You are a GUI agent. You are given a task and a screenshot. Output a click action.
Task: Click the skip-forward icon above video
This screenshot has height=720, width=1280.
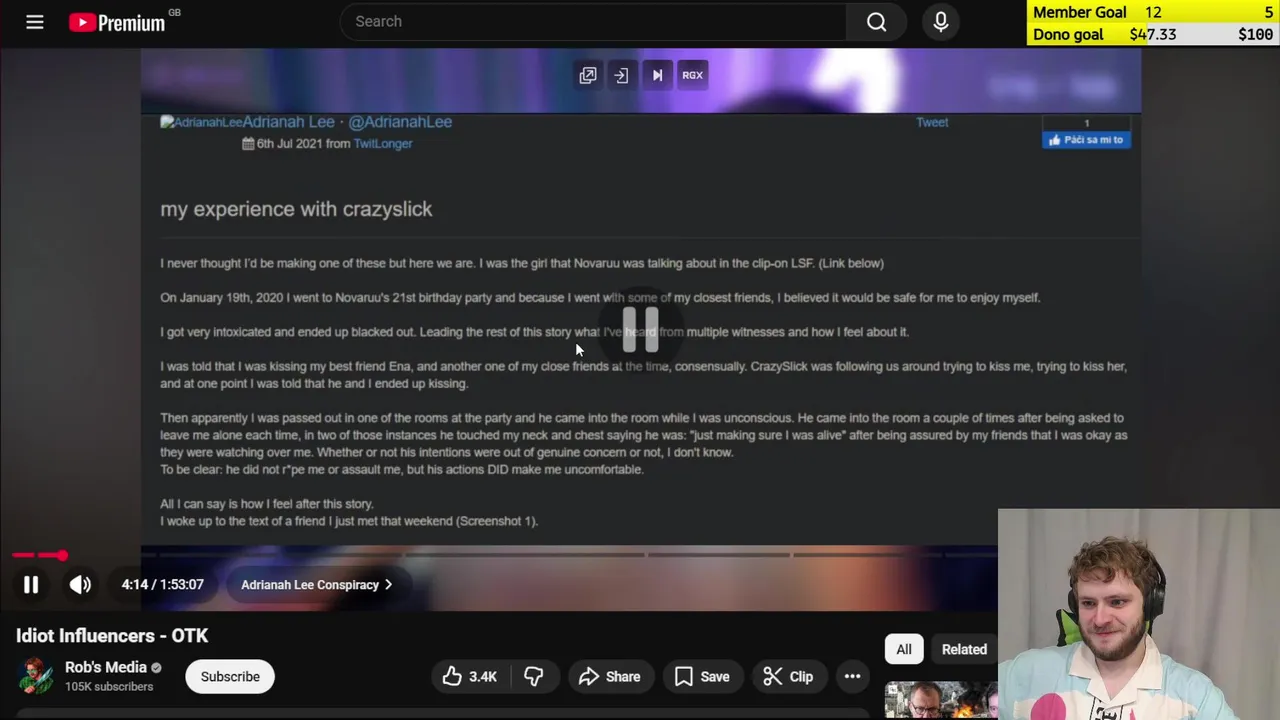click(657, 75)
